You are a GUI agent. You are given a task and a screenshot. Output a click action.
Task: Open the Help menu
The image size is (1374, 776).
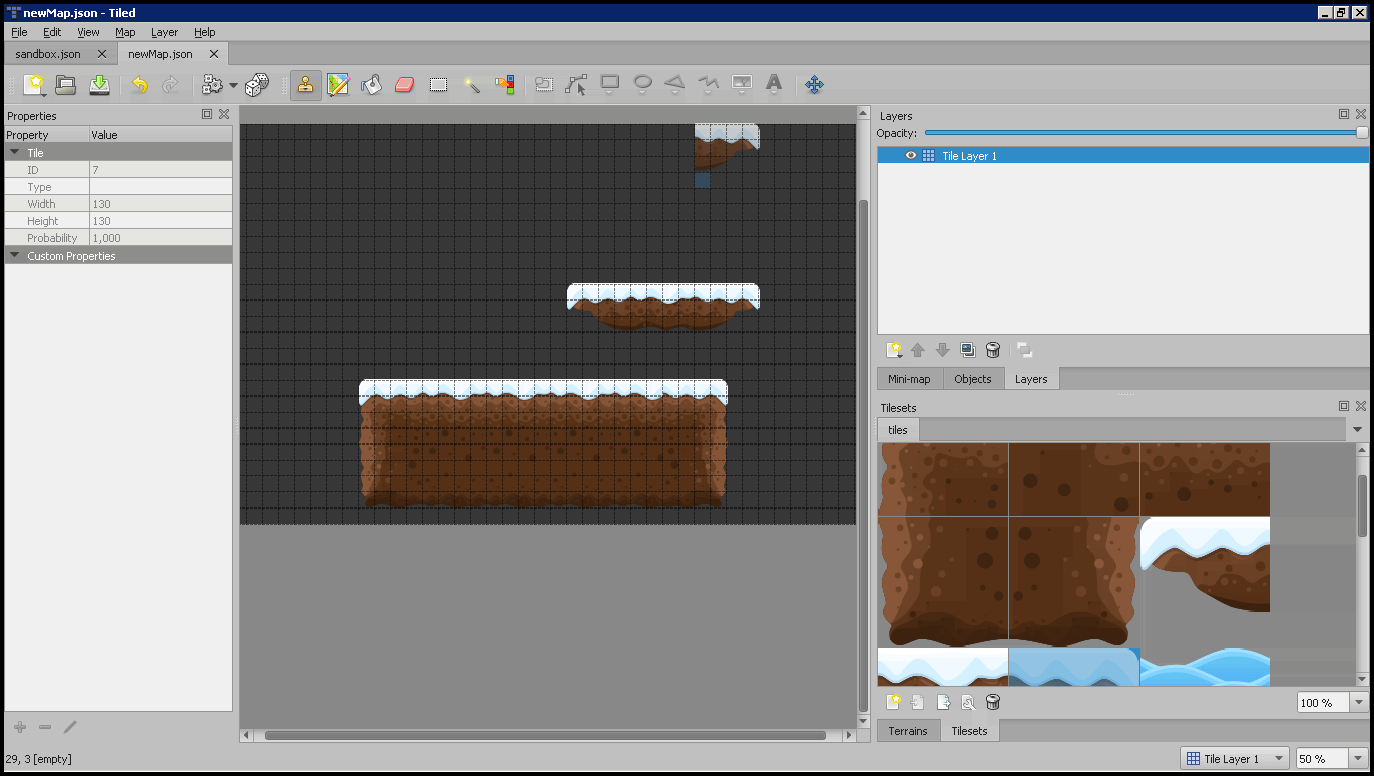click(204, 32)
